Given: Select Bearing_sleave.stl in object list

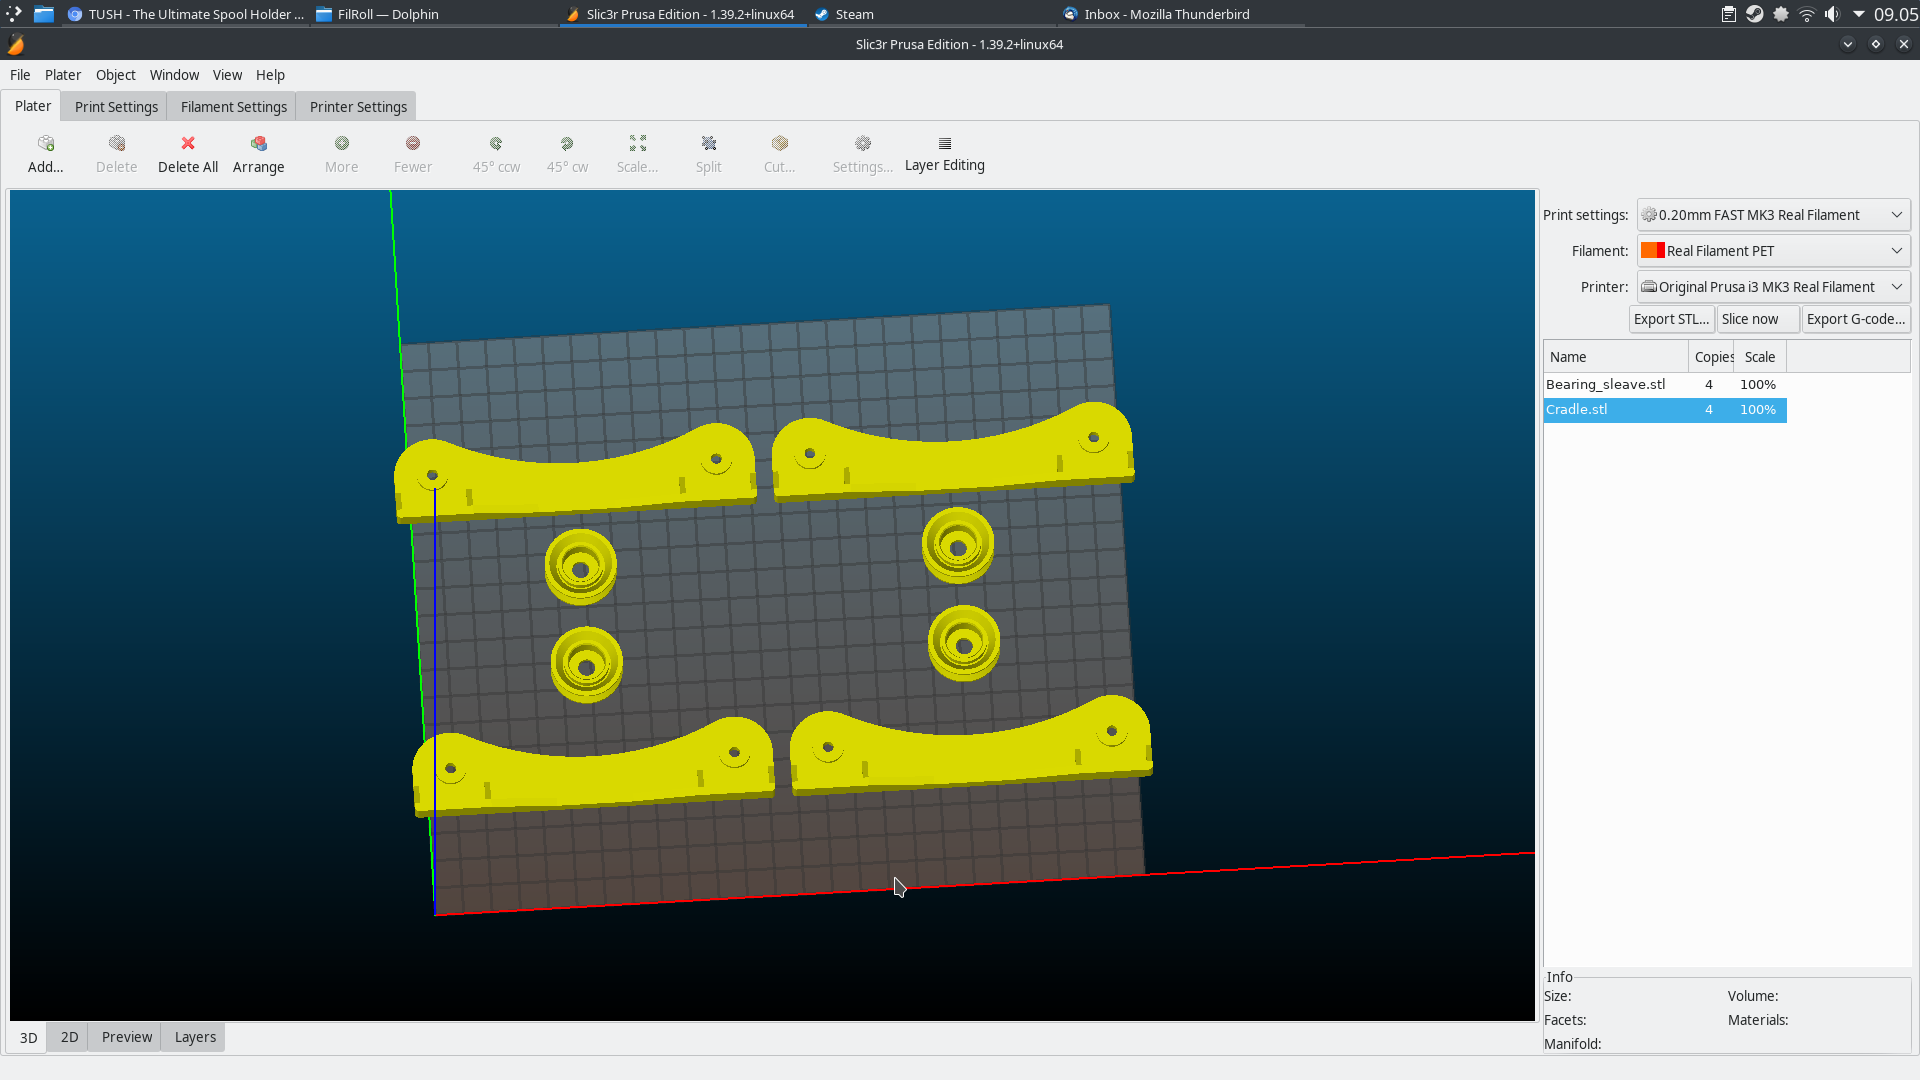Looking at the screenshot, I should pyautogui.click(x=1665, y=385).
